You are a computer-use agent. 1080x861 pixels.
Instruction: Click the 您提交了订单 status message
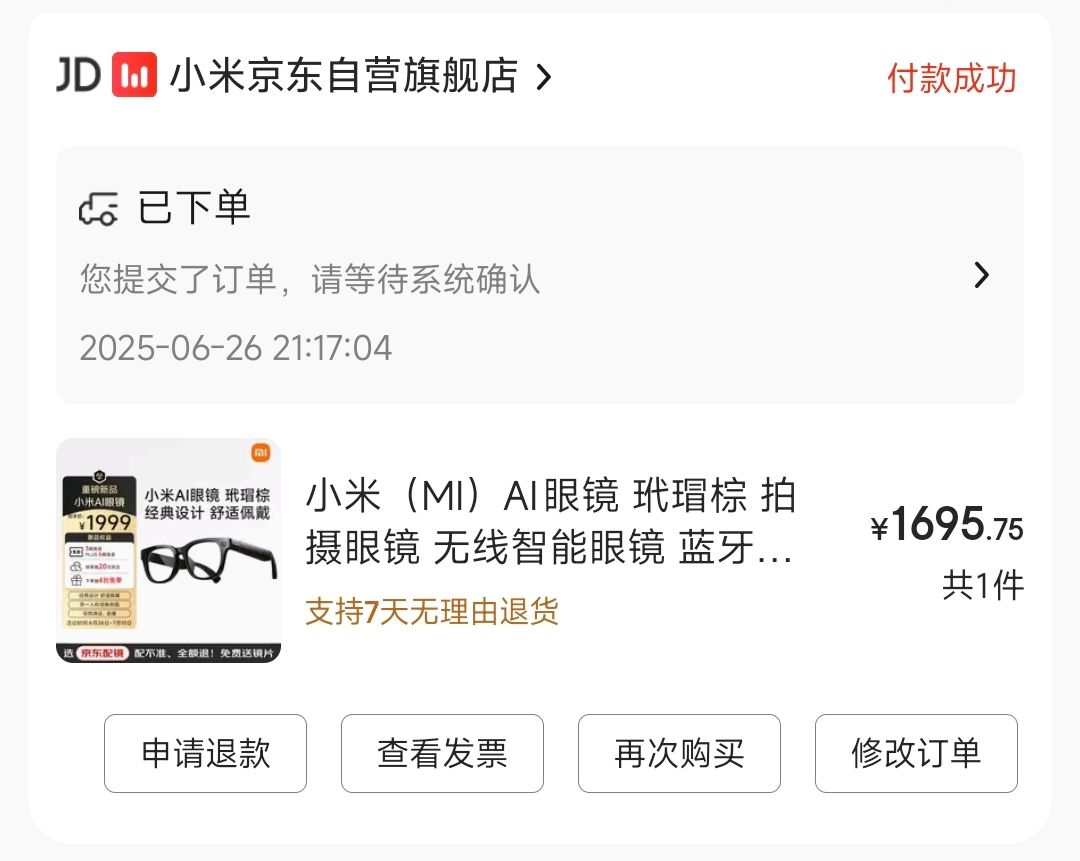310,279
